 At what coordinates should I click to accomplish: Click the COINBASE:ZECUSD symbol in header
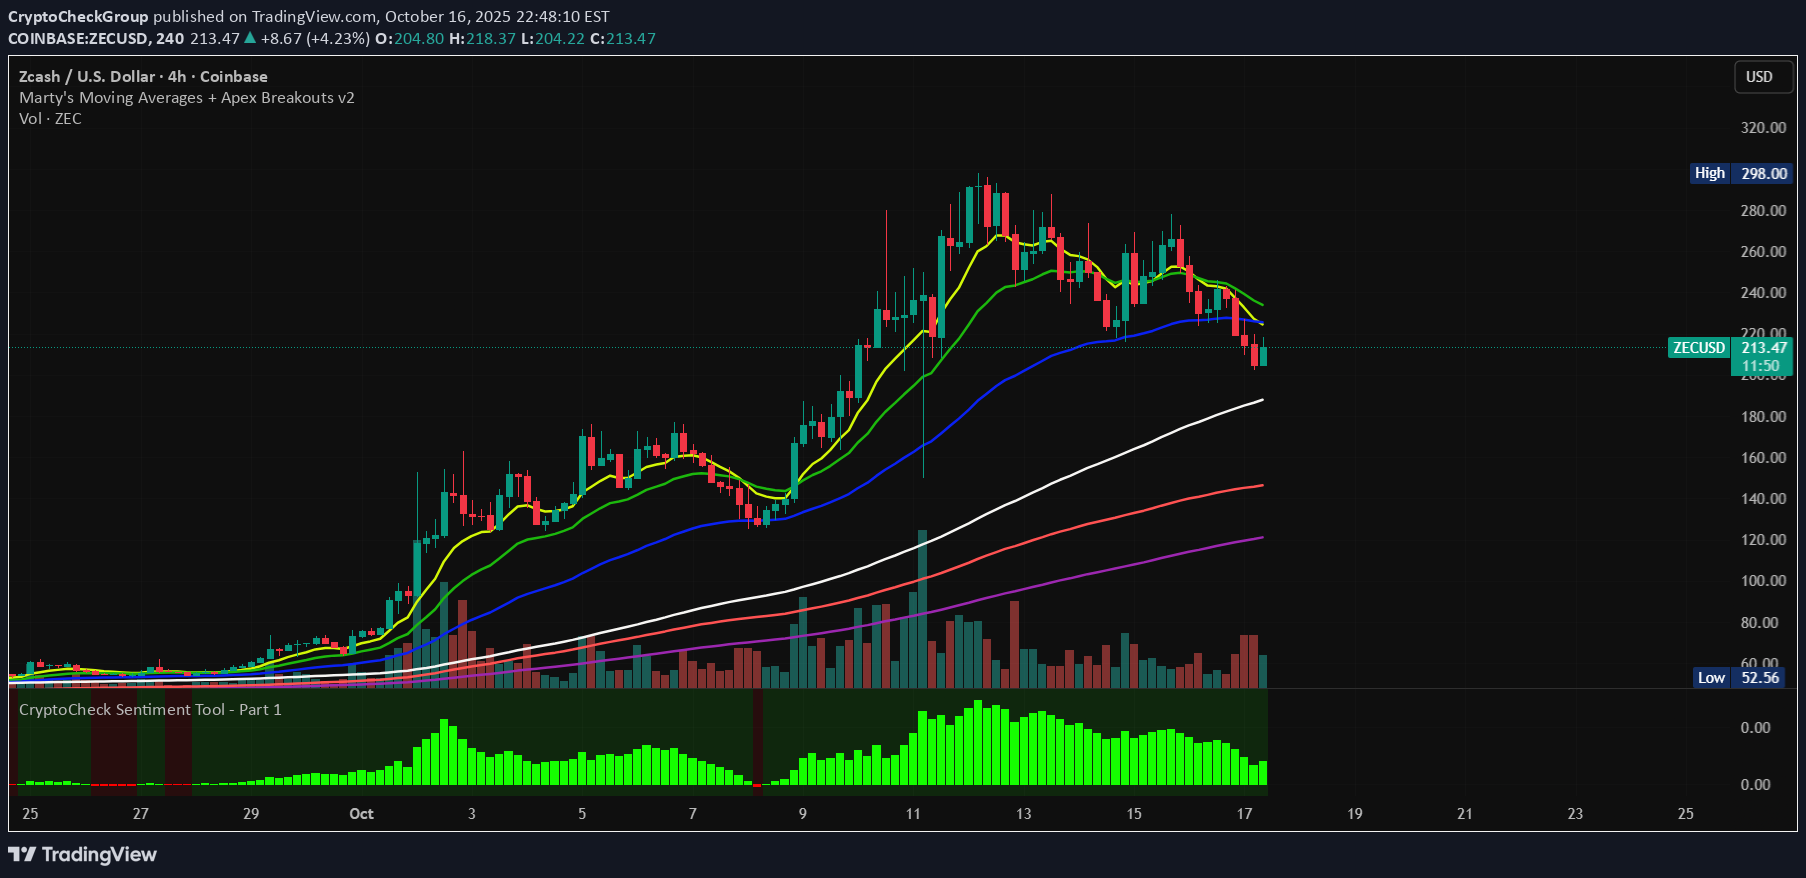pyautogui.click(x=78, y=39)
